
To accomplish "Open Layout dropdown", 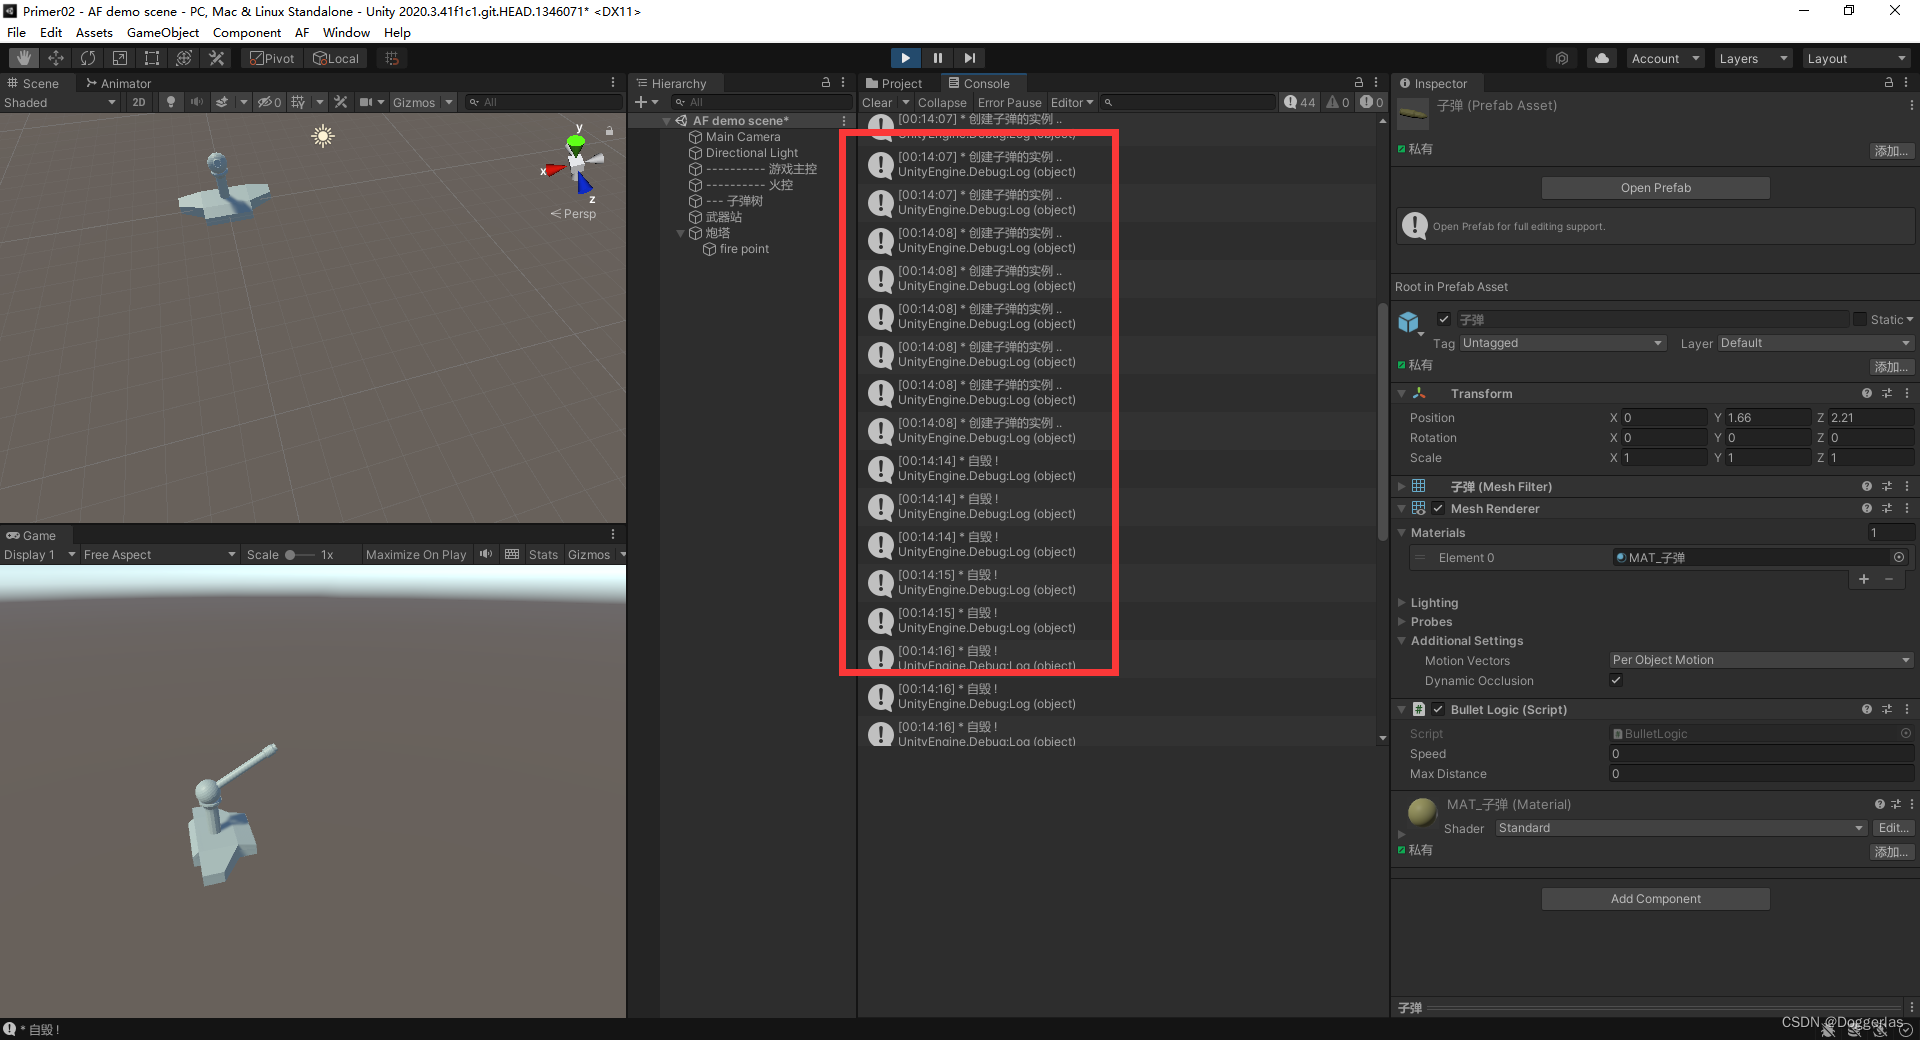I will (1856, 58).
